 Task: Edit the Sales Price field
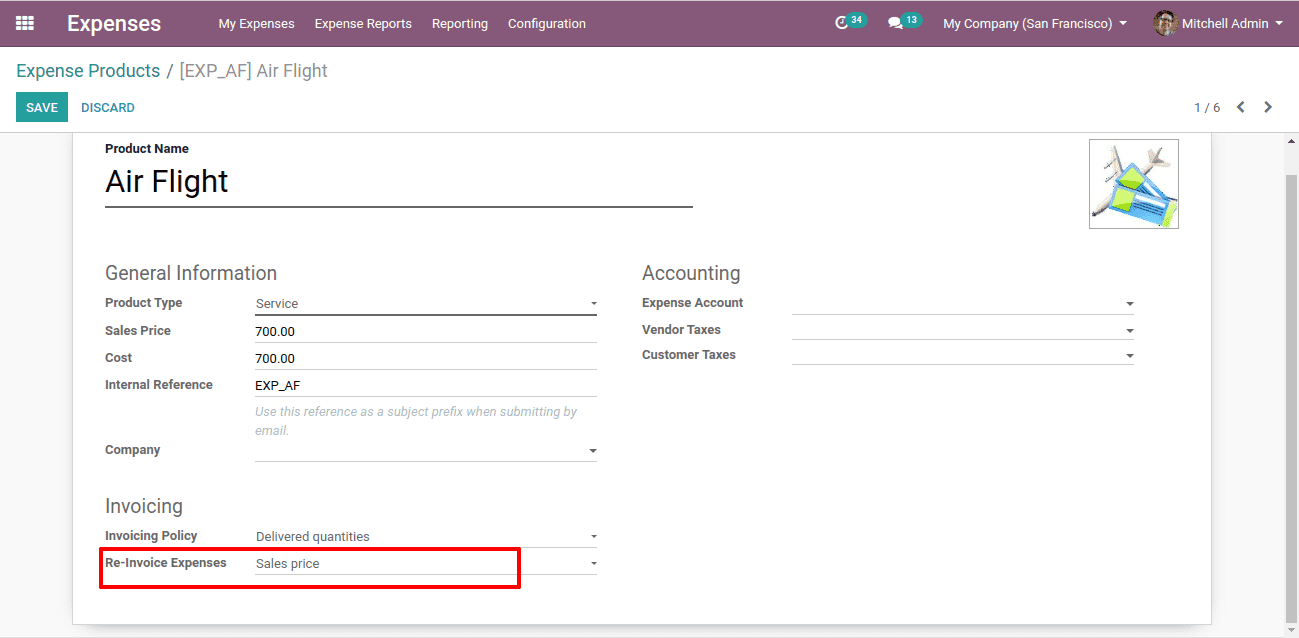coord(426,331)
